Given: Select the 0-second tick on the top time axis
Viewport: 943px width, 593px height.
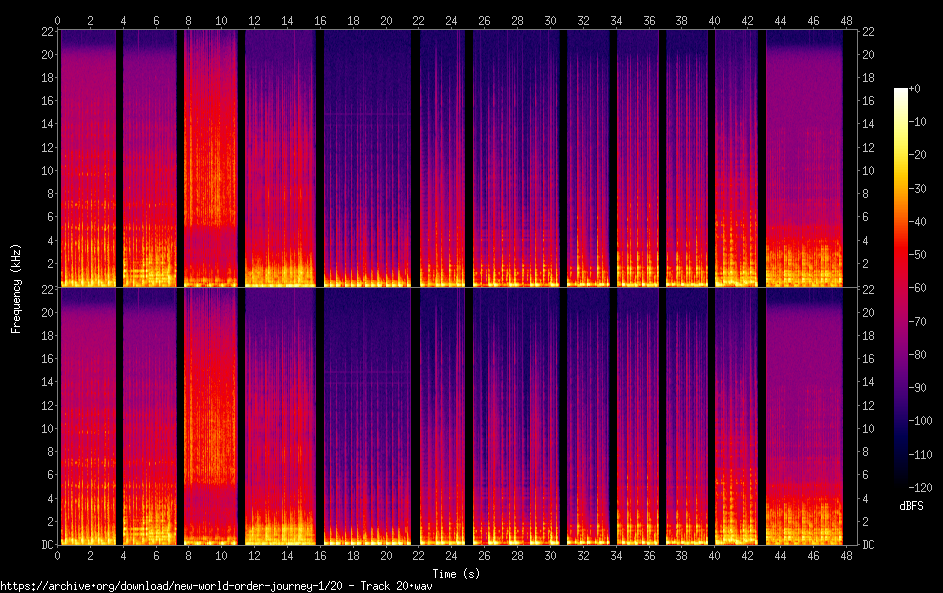Looking at the screenshot, I should tap(58, 20).
